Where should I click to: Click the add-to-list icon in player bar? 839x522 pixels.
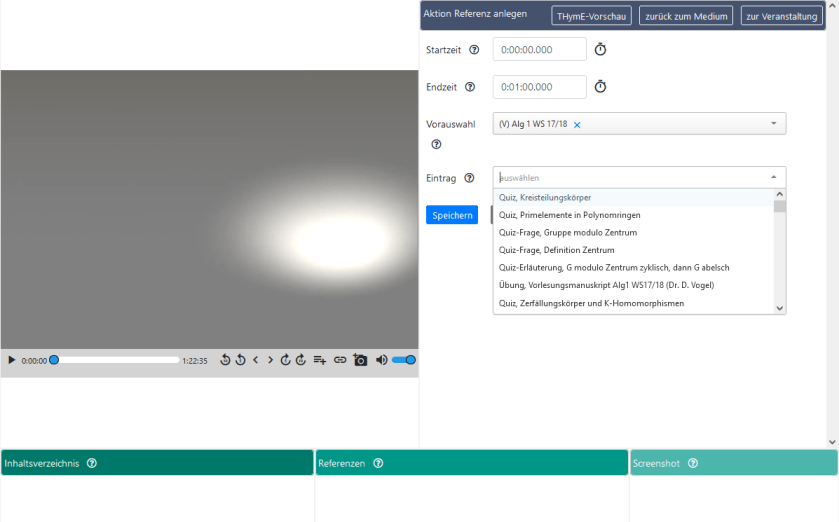320,360
